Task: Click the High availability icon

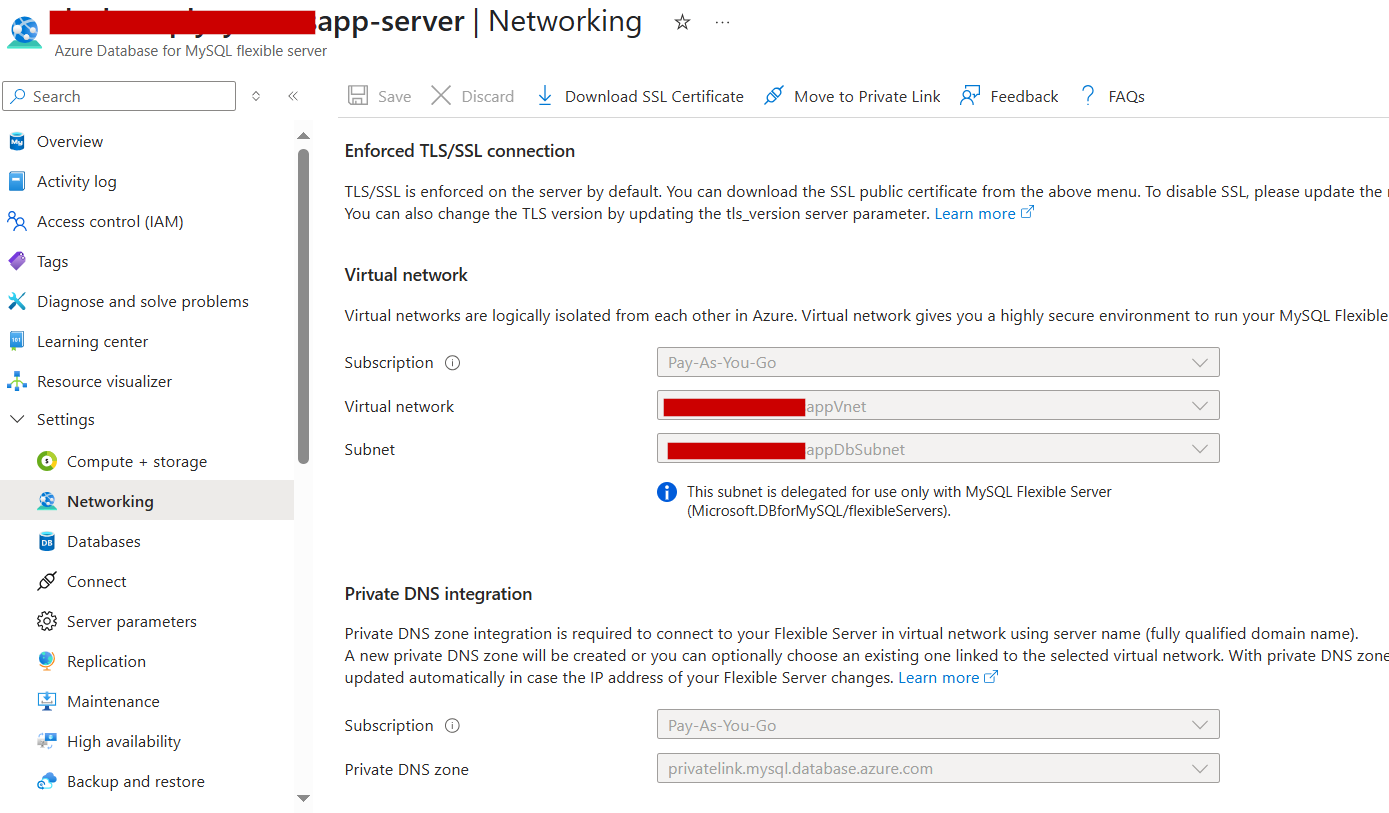Action: coord(47,742)
